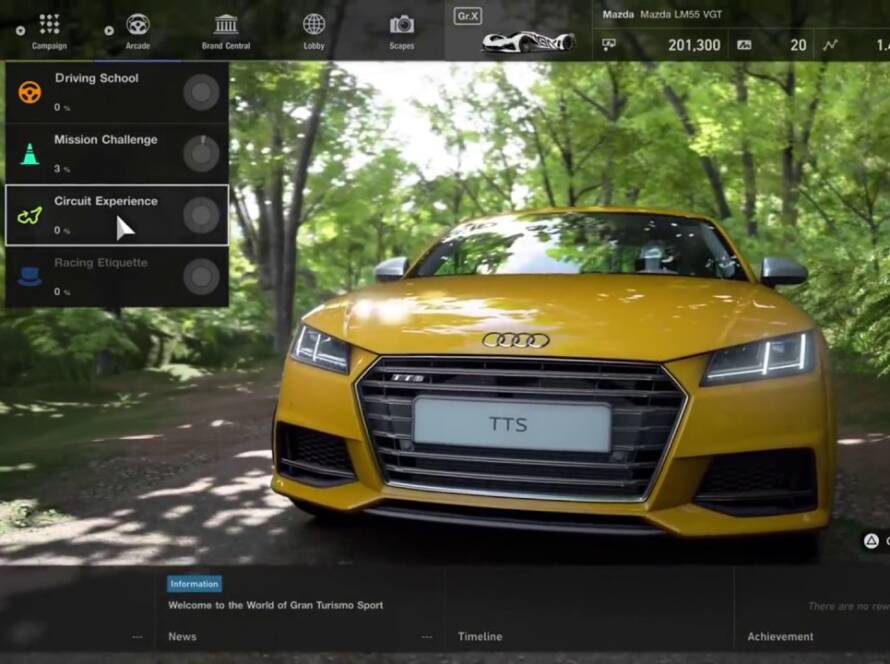This screenshot has height=664, width=890.
Task: Open the Achievement panel
Action: [780, 636]
